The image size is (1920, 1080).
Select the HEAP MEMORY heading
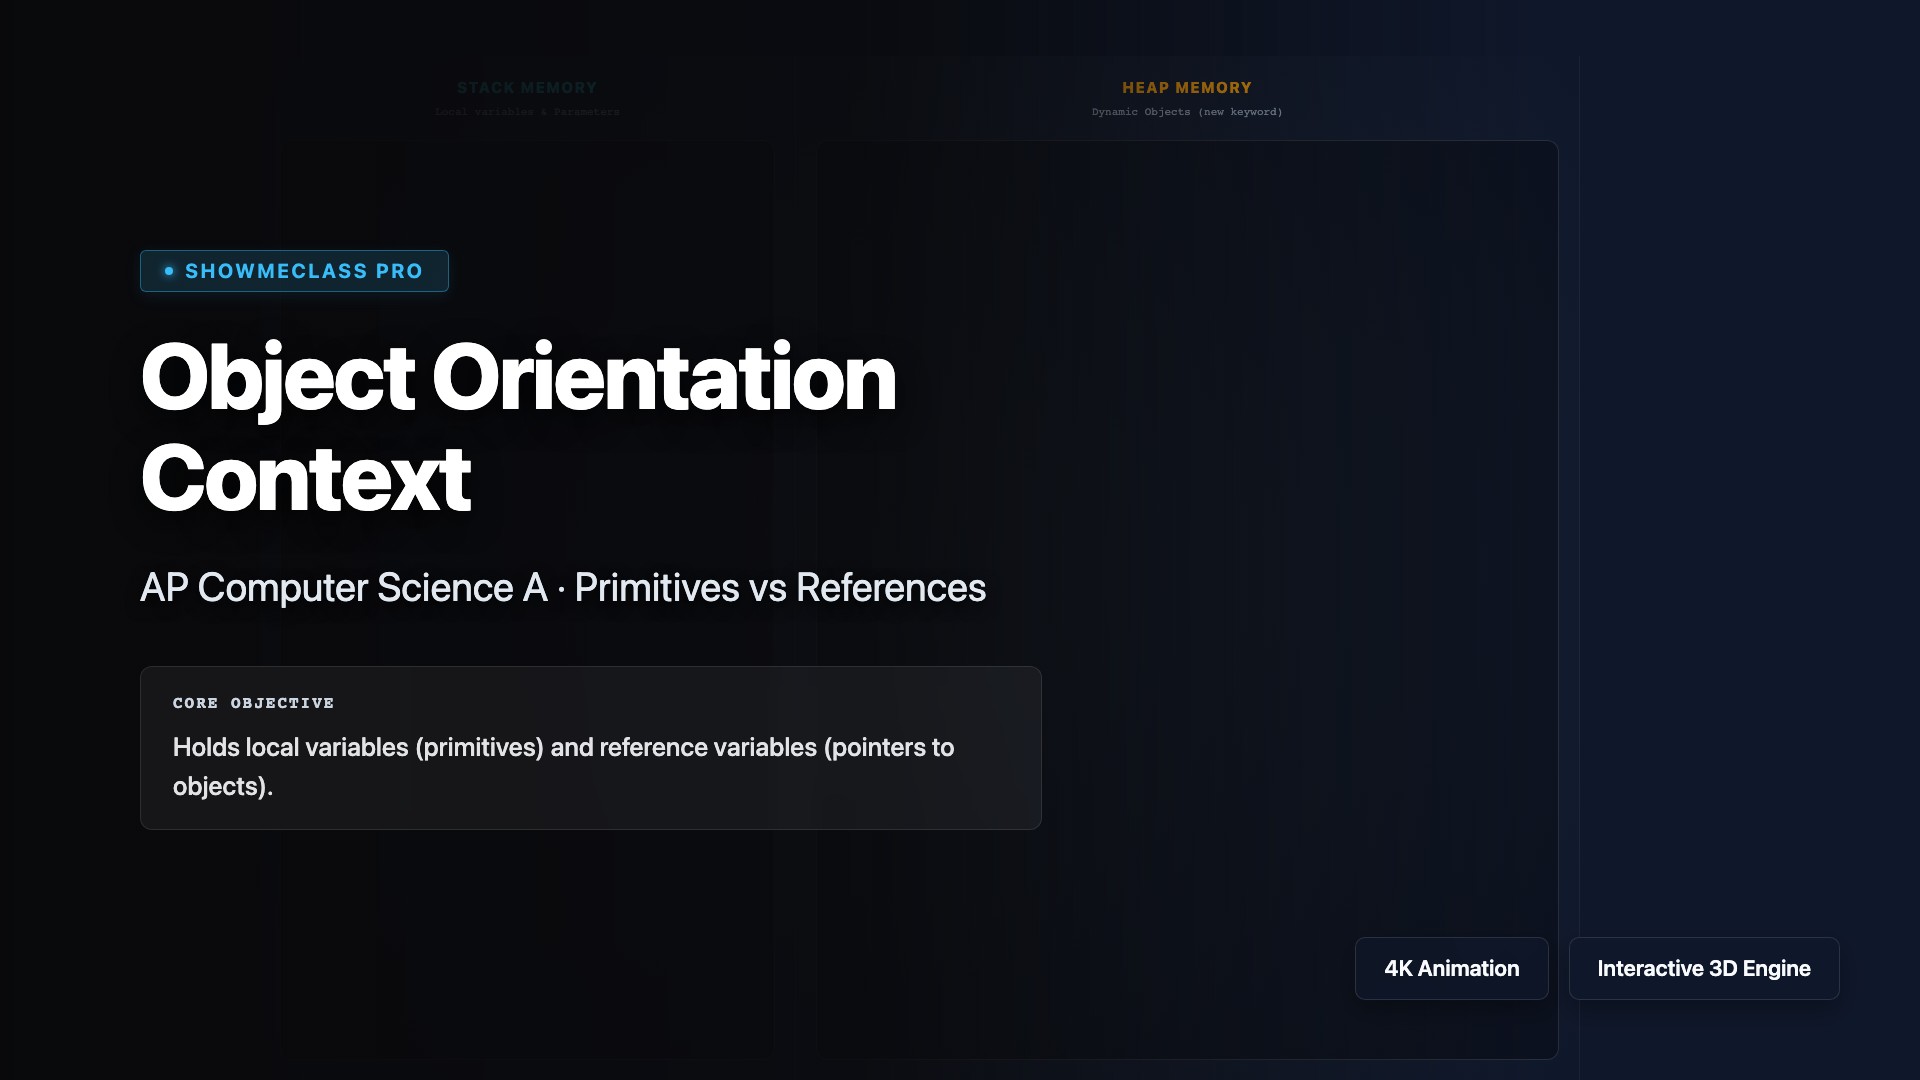1186,88
